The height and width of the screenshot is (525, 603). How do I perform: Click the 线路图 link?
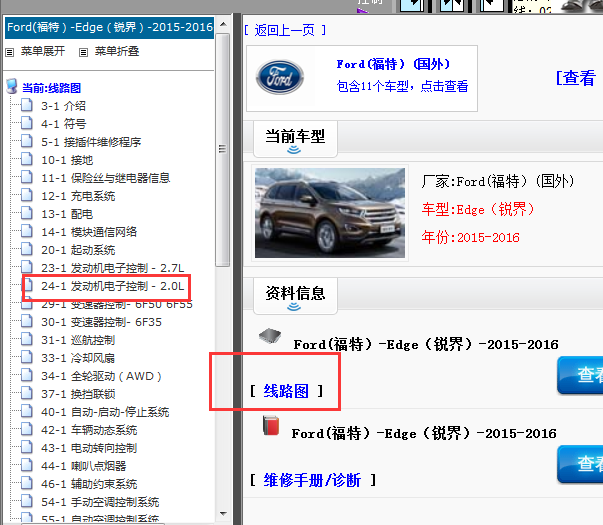coord(286,391)
